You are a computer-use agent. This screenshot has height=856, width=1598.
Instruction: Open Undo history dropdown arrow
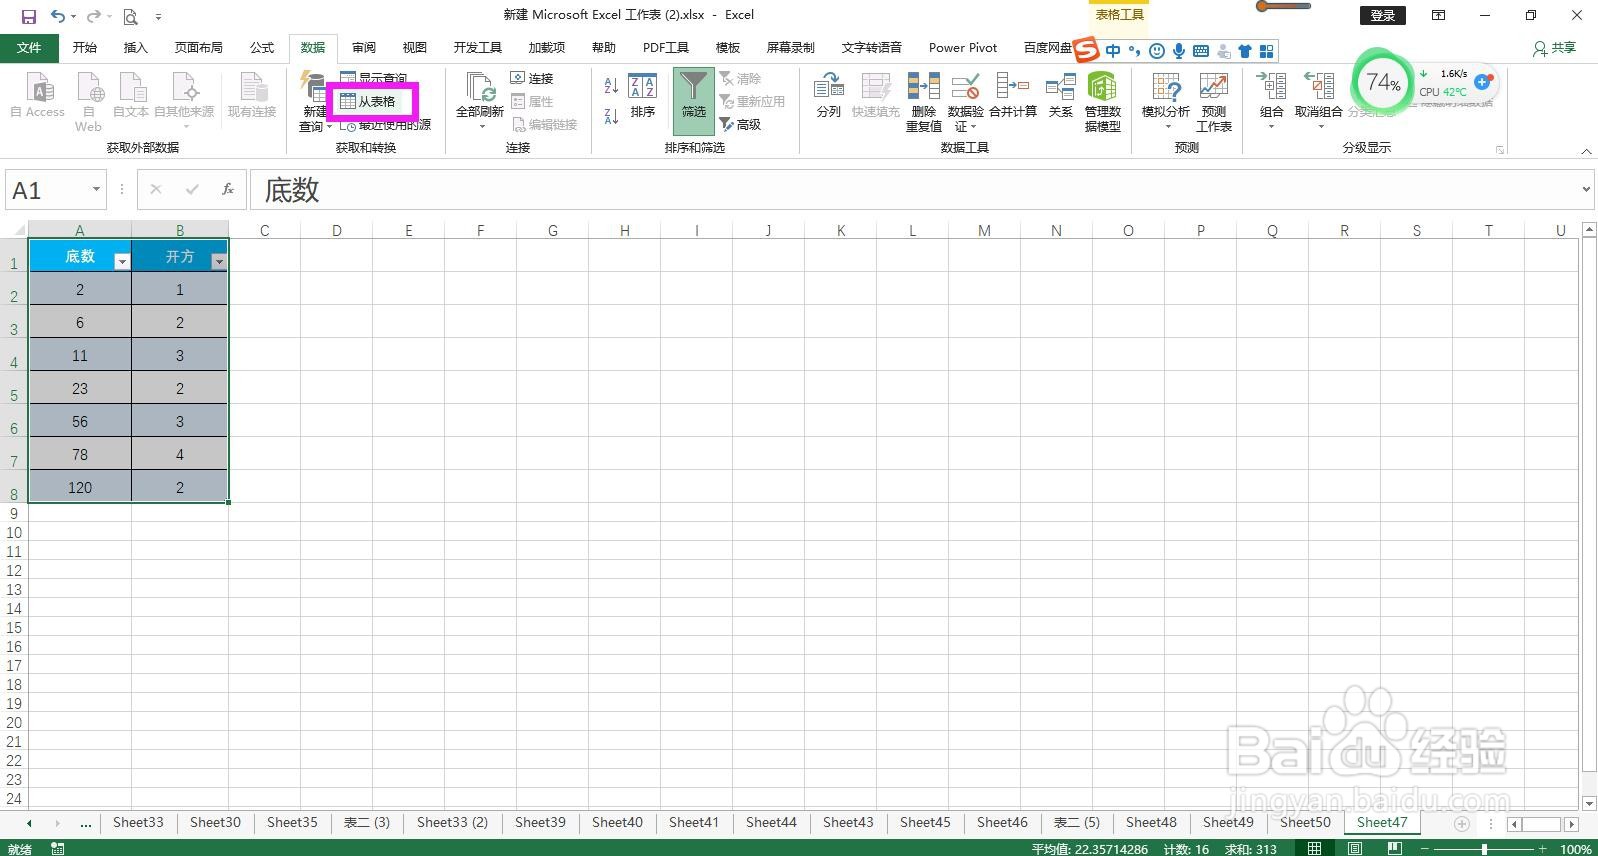pos(73,17)
